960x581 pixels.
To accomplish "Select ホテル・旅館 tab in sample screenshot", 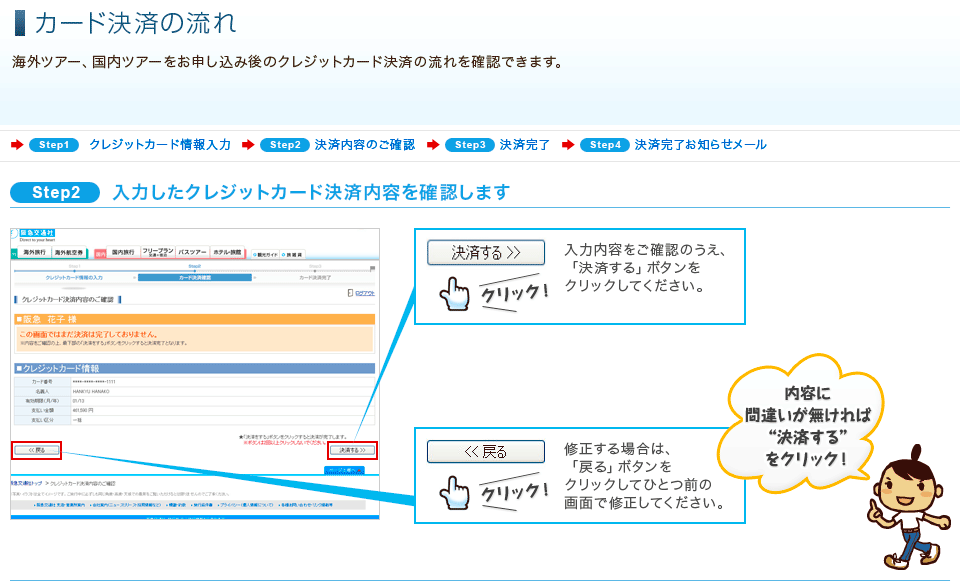I will pos(227,252).
